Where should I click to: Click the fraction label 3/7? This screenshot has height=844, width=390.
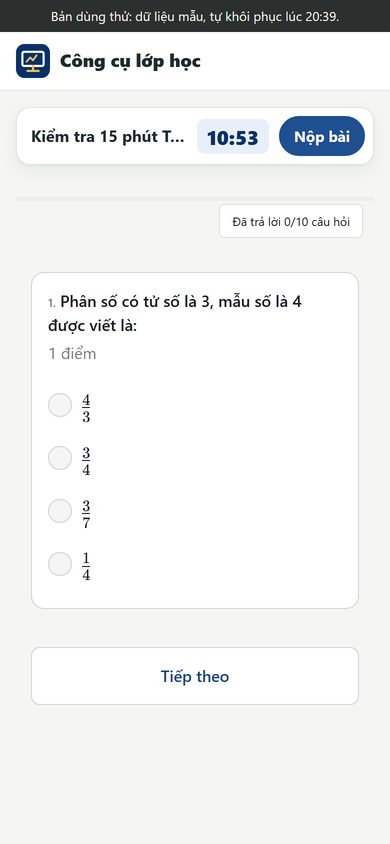[86, 515]
